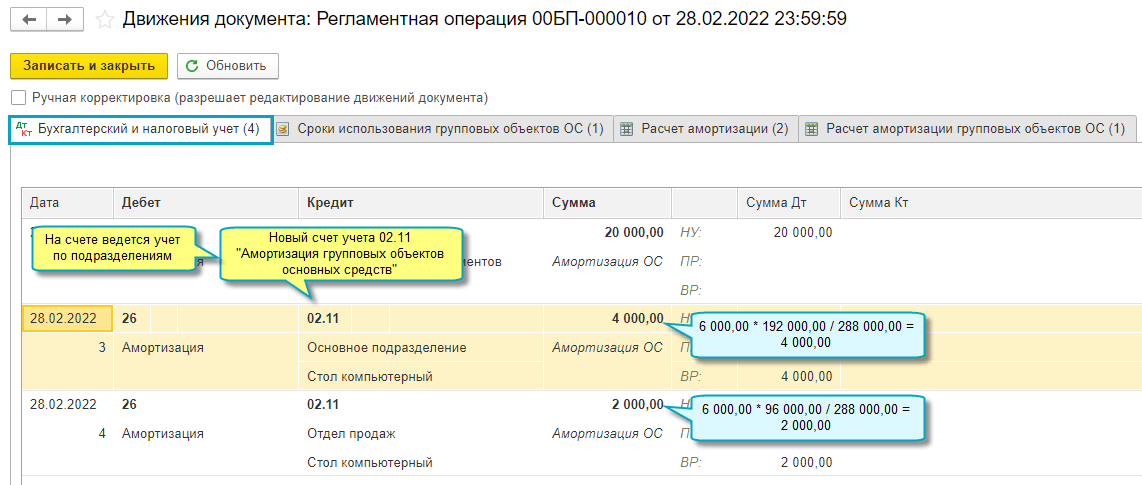Add to favorites with the star icon

pyautogui.click(x=105, y=20)
